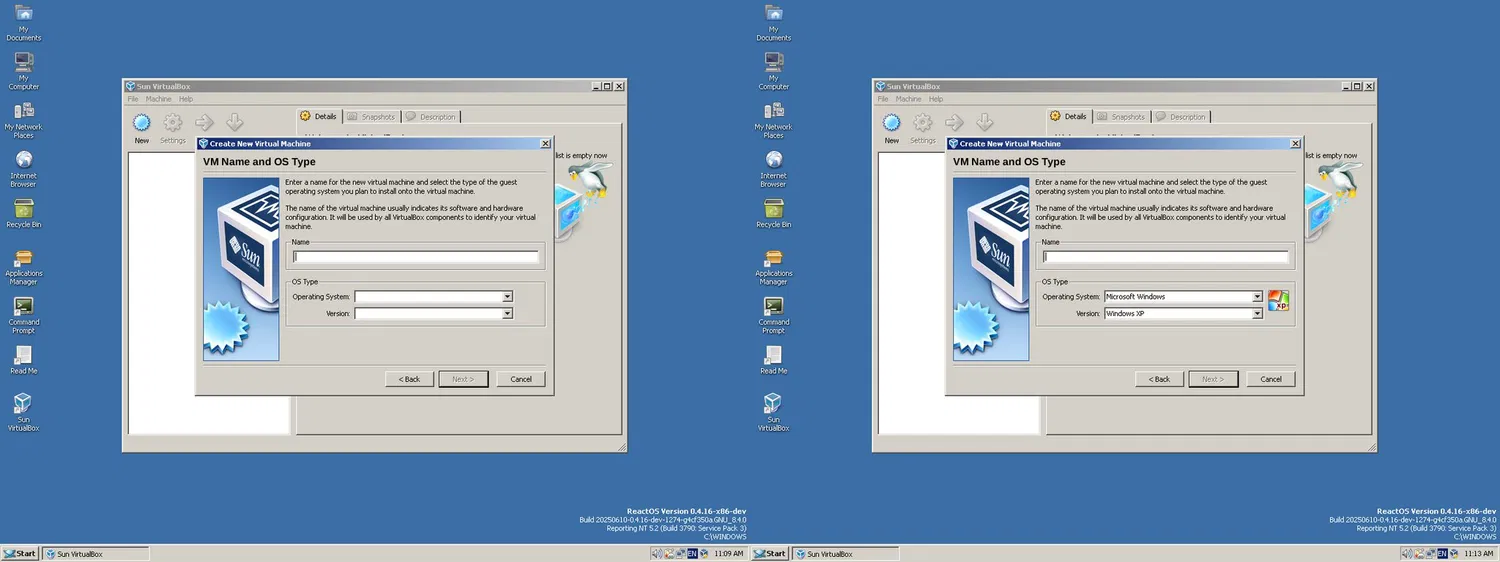Select the Read Me icon on the right desktop

773,360
